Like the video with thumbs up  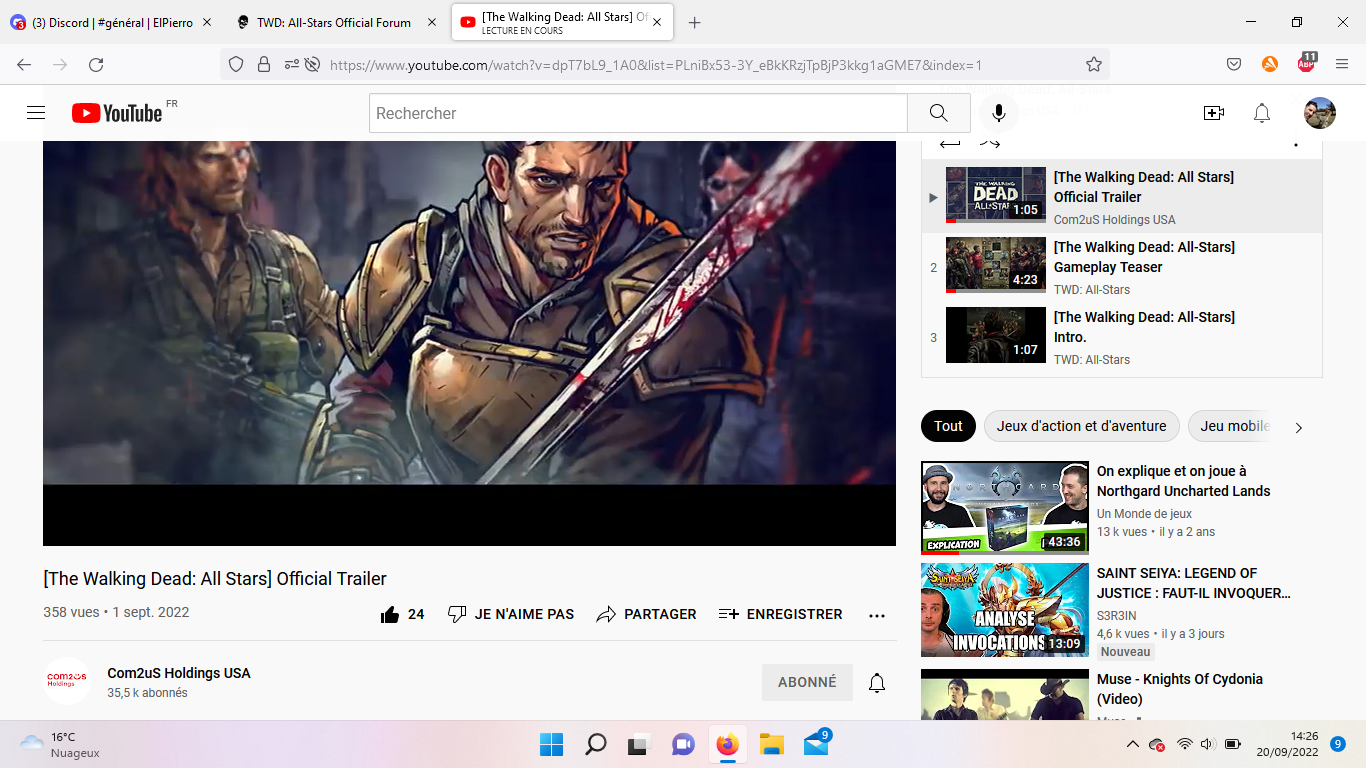pyautogui.click(x=391, y=614)
